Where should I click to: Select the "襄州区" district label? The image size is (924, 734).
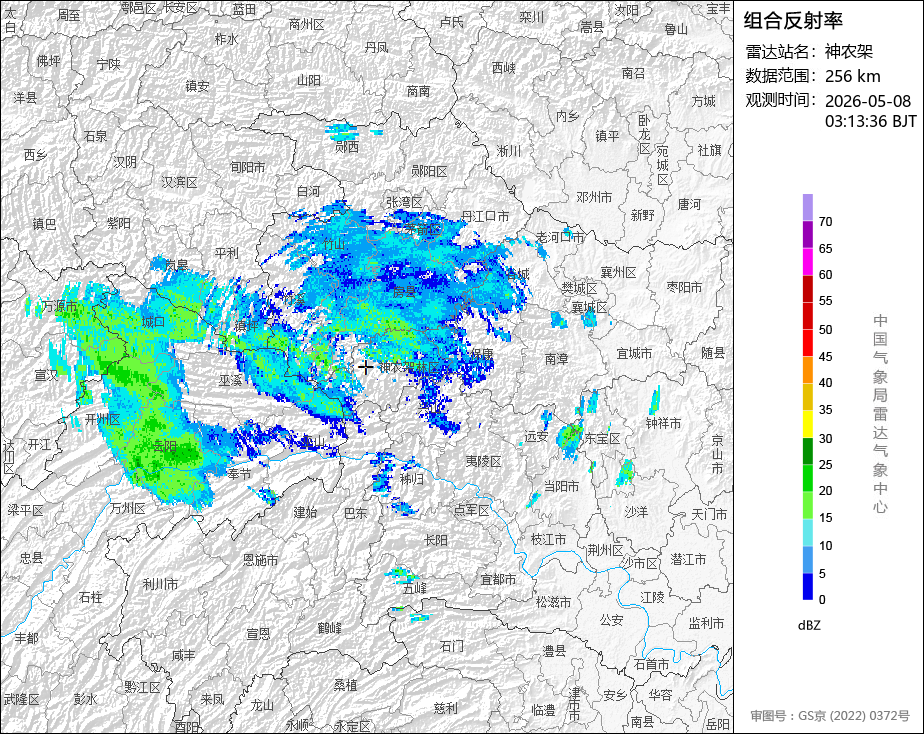618,272
